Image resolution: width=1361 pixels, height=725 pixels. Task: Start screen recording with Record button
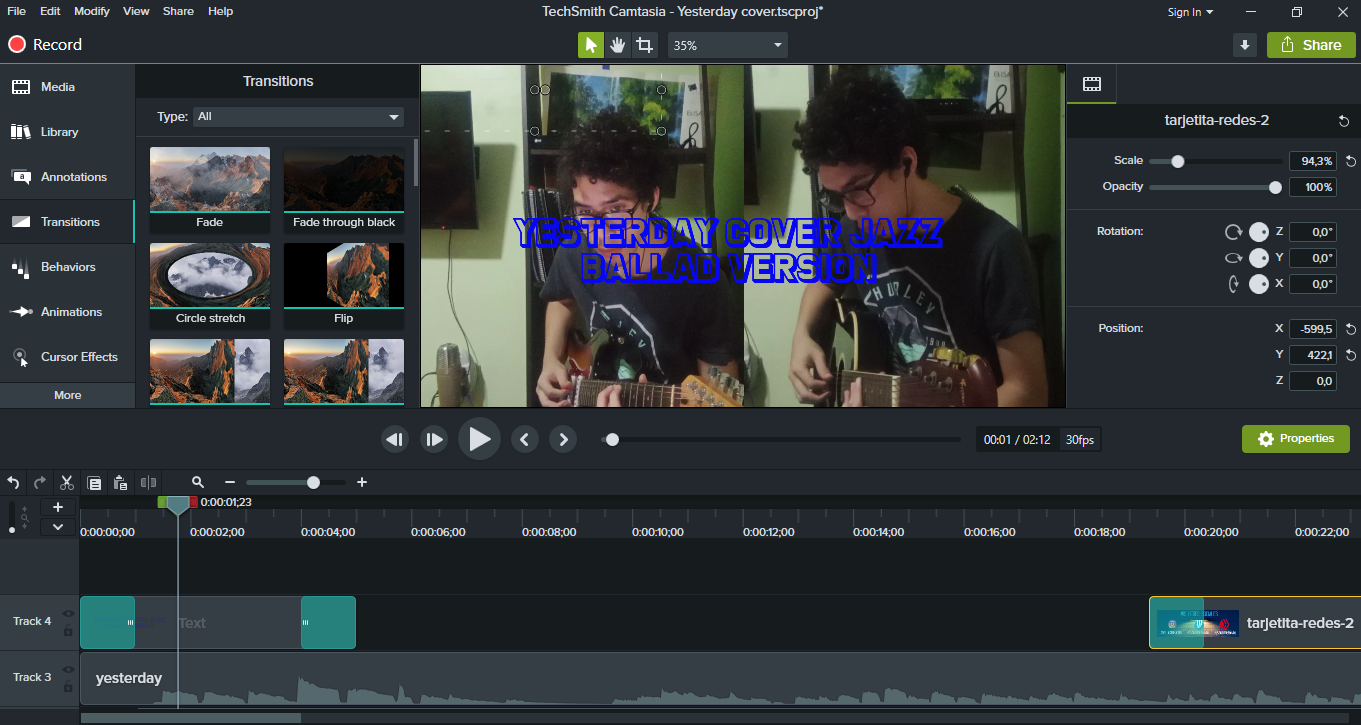pos(45,45)
